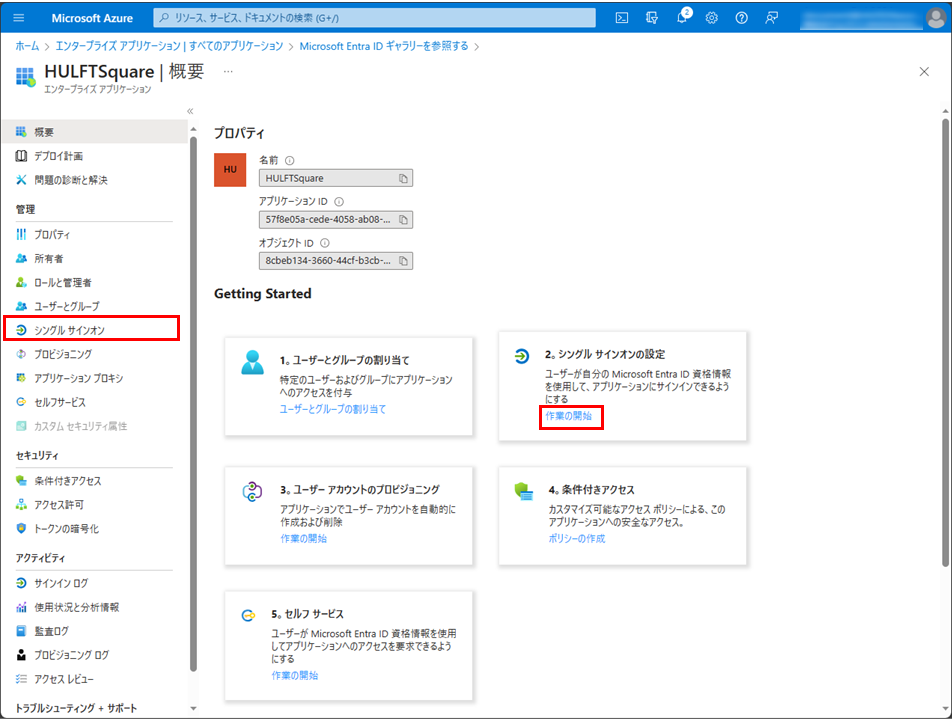
Task: Open the directory and subscription filter icon
Action: click(x=652, y=18)
